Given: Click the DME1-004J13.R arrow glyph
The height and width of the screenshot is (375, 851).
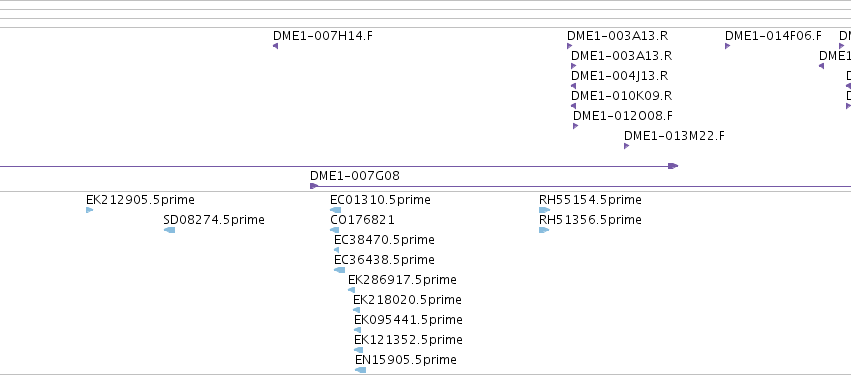Looking at the screenshot, I should tap(574, 86).
